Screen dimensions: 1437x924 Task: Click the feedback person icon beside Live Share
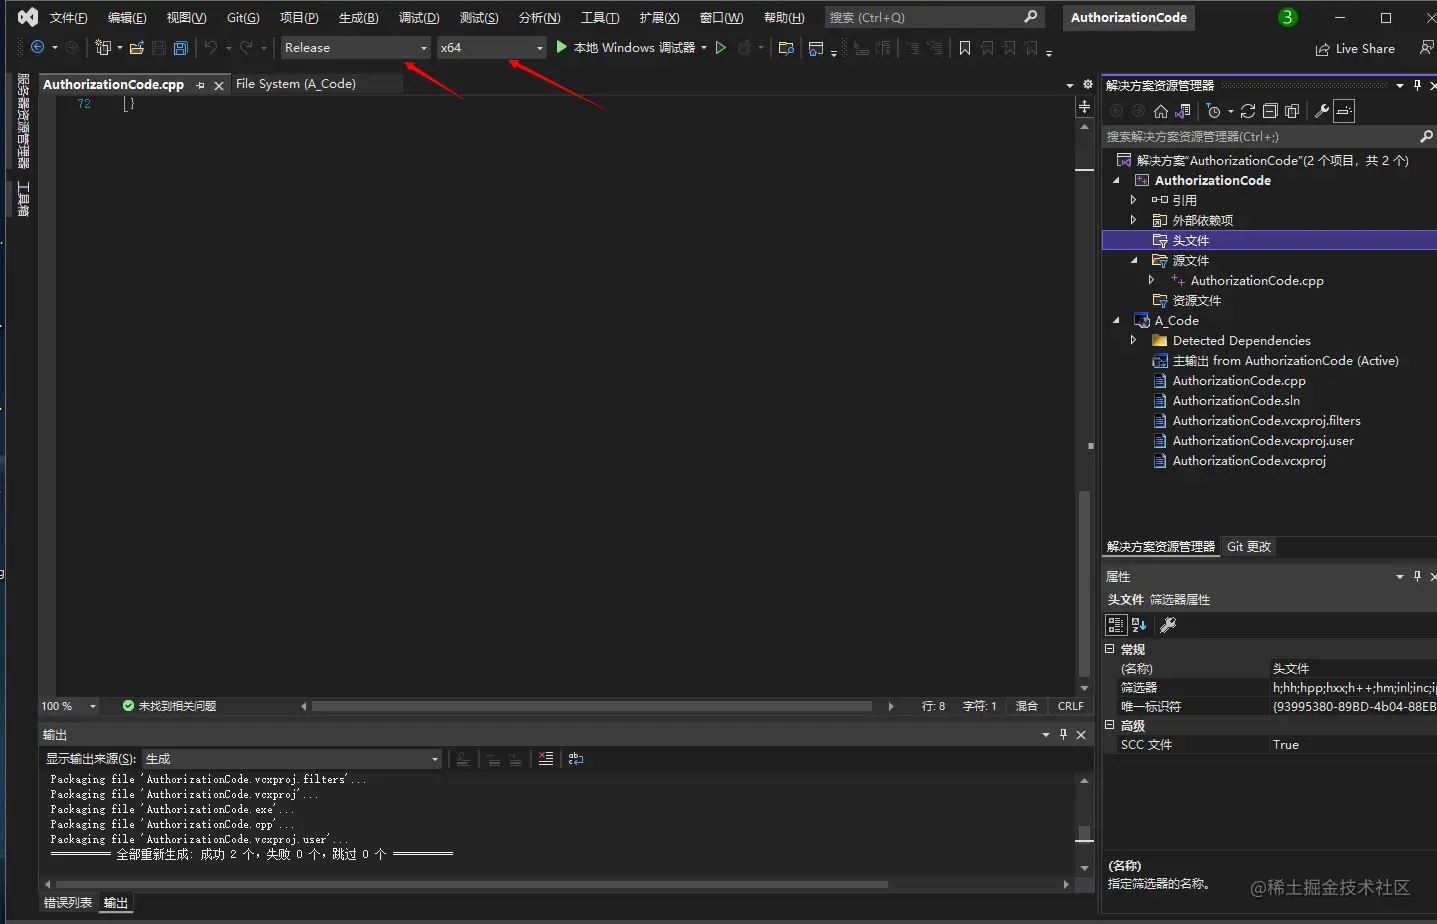click(x=1427, y=47)
